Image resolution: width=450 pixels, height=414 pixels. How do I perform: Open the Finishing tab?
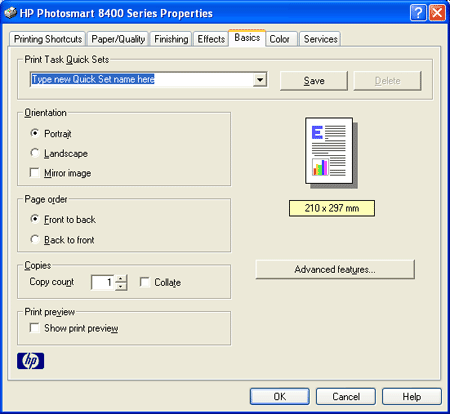point(171,39)
